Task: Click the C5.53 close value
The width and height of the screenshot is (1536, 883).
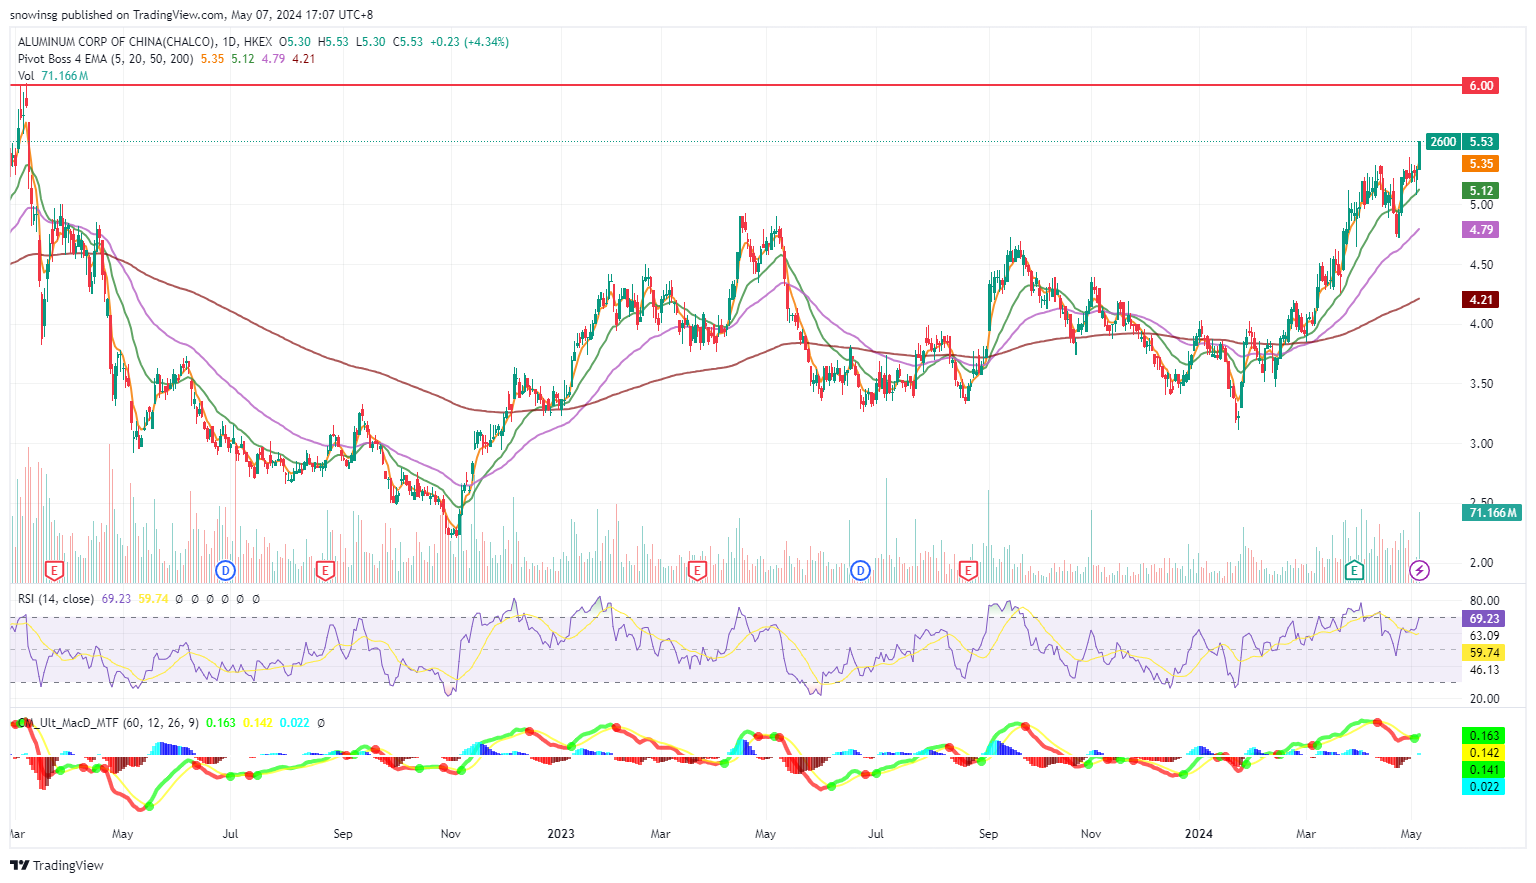Action: point(408,42)
